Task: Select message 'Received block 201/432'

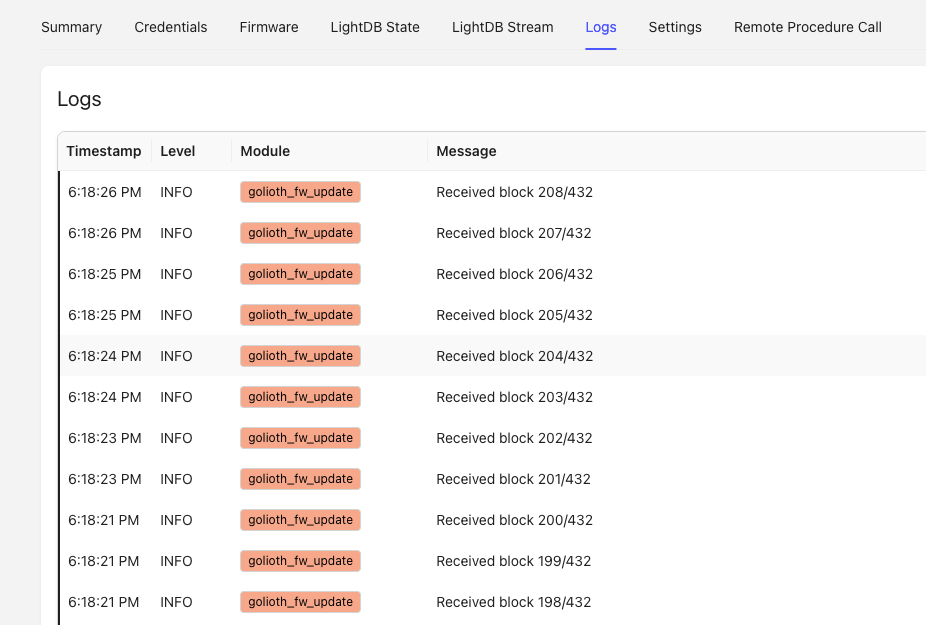Action: pyautogui.click(x=513, y=479)
